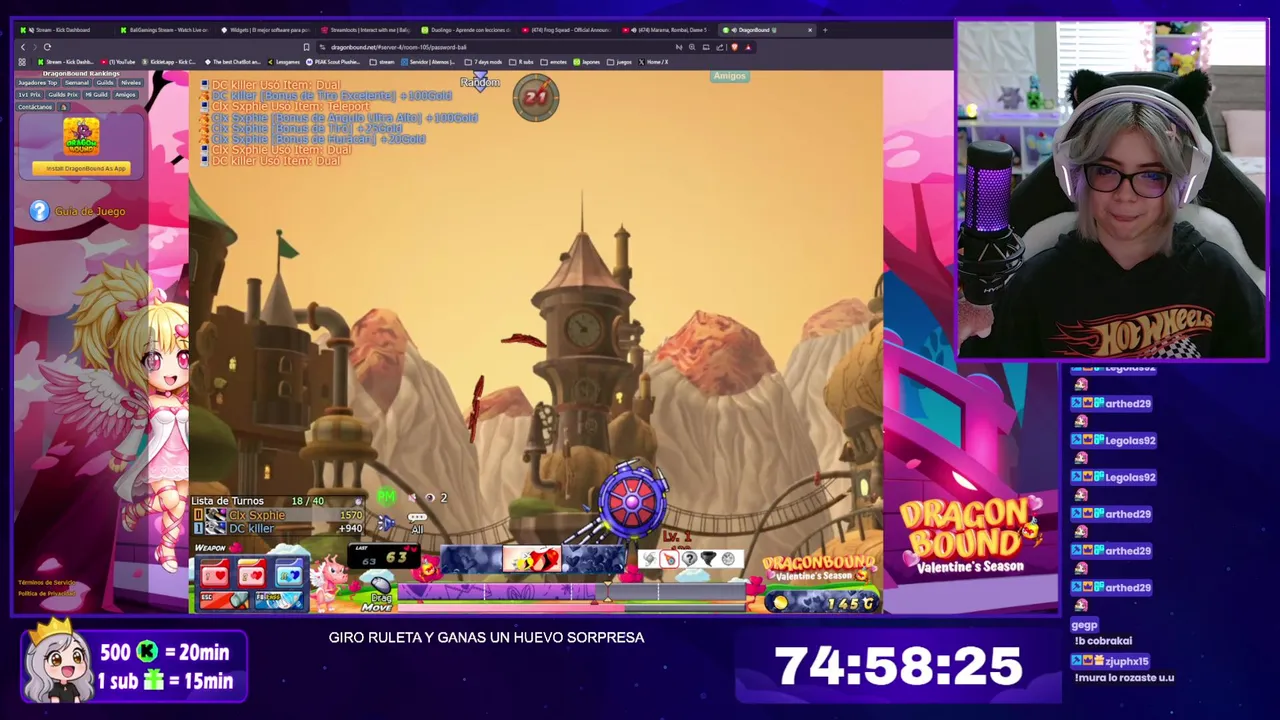This screenshot has height=720, width=1280.
Task: Toggle the game sound mute speaker icon
Action: tap(412, 497)
